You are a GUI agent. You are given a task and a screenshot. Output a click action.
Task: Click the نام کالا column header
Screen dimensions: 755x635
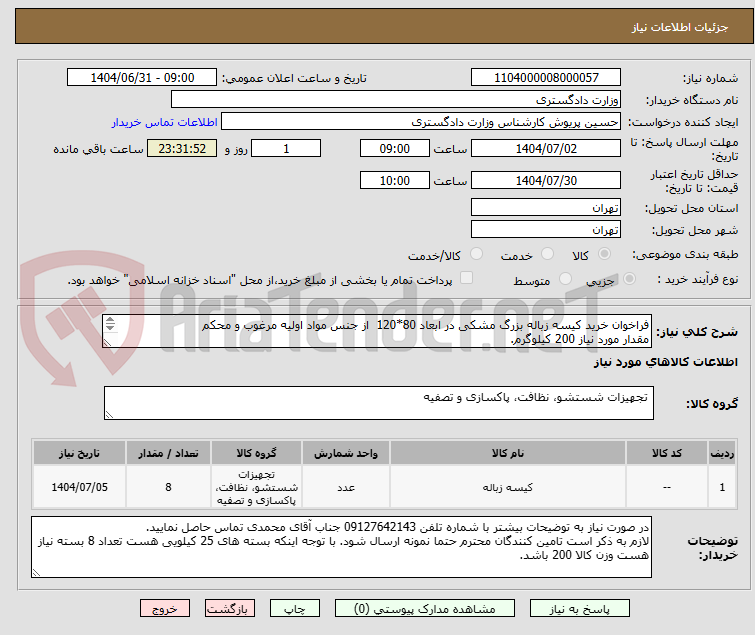tap(508, 453)
